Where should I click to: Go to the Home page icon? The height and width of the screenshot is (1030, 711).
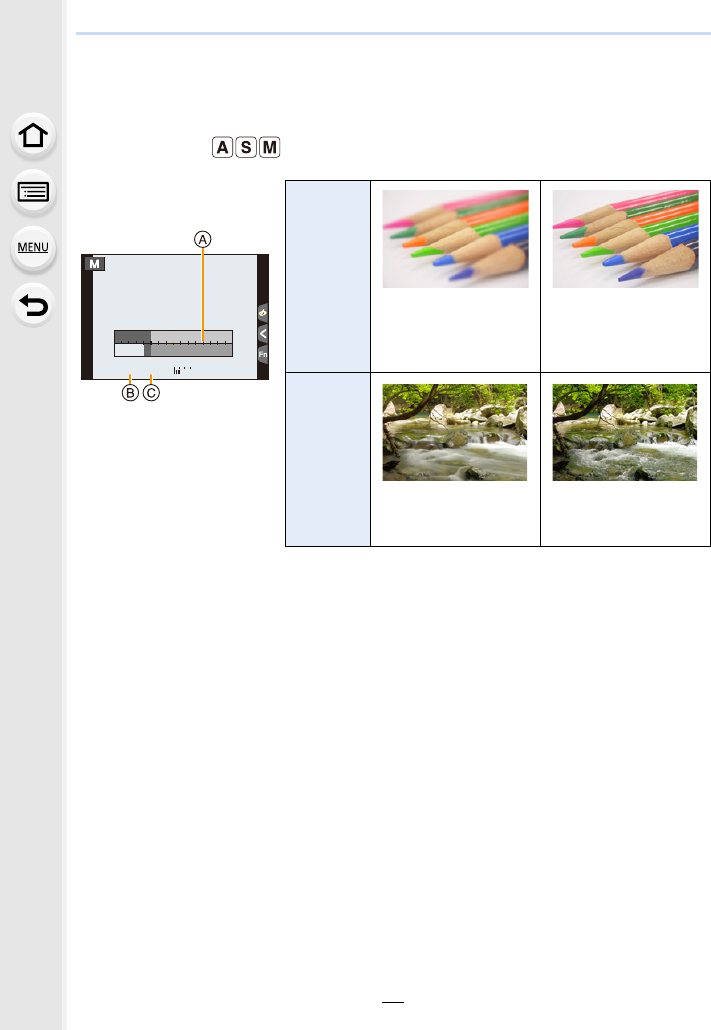pos(33,135)
